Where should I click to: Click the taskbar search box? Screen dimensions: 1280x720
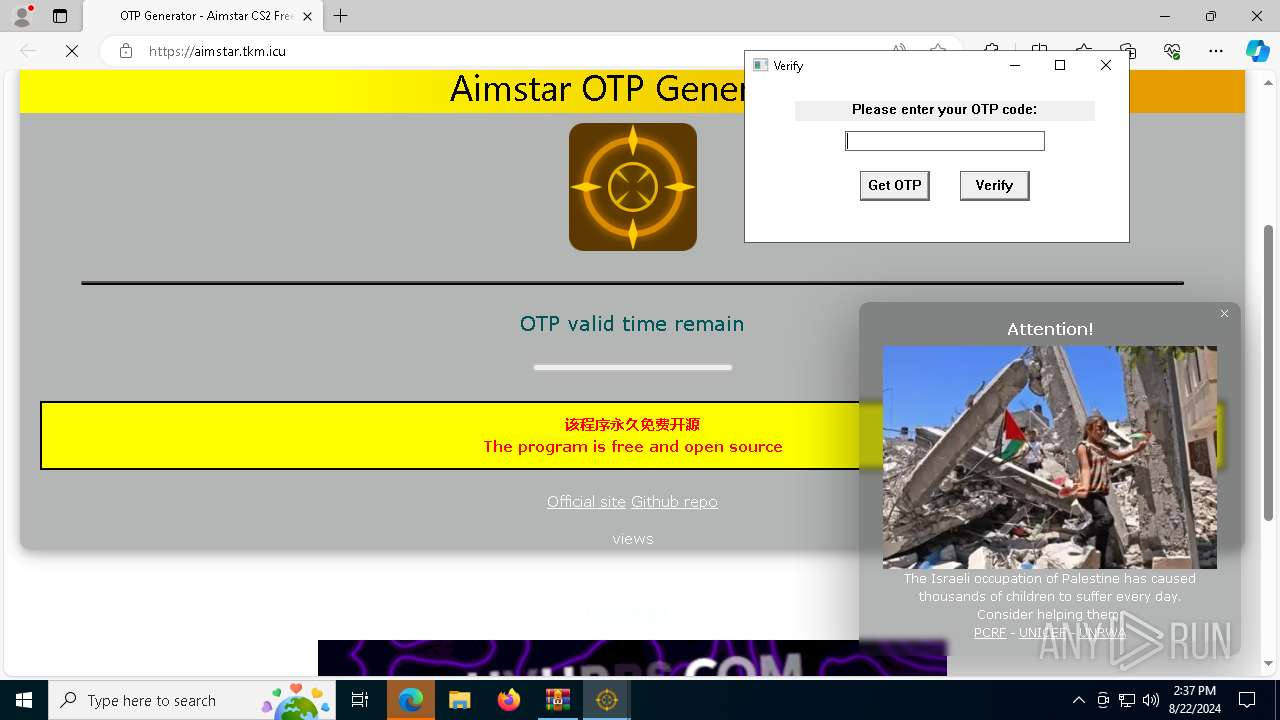coord(193,700)
